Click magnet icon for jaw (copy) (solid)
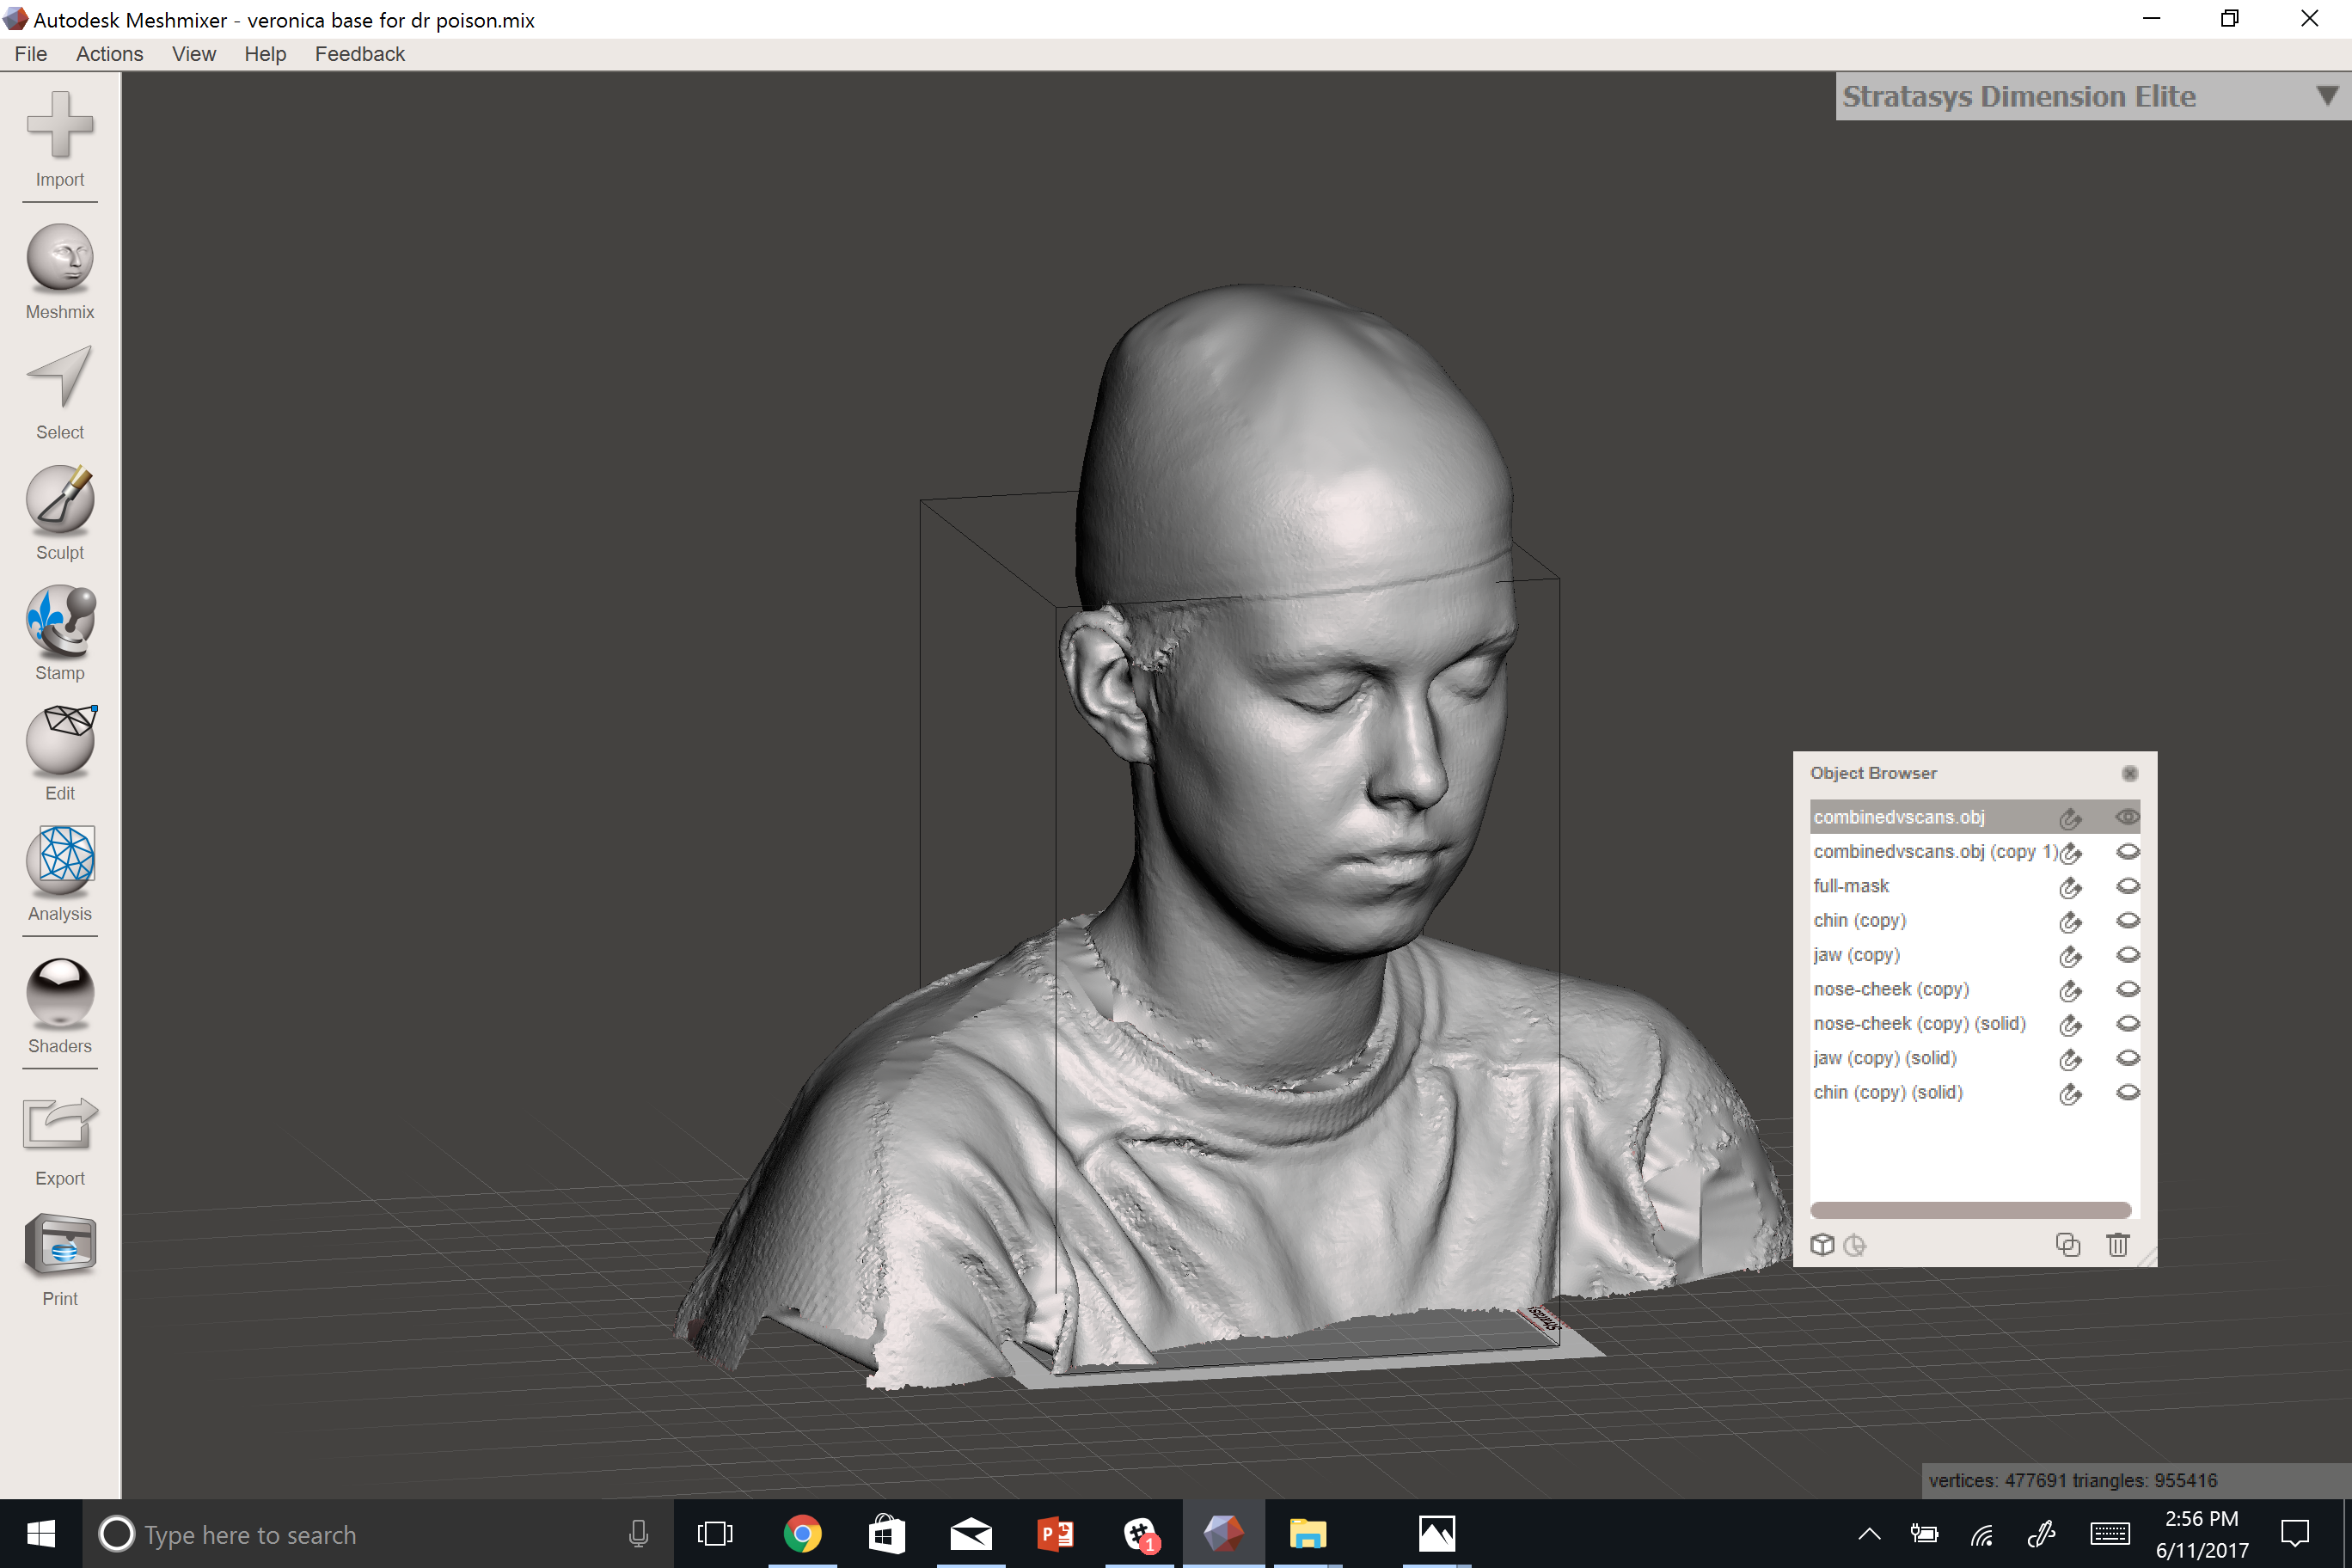Screen dimensions: 2352x1568 (x=2070, y=1059)
